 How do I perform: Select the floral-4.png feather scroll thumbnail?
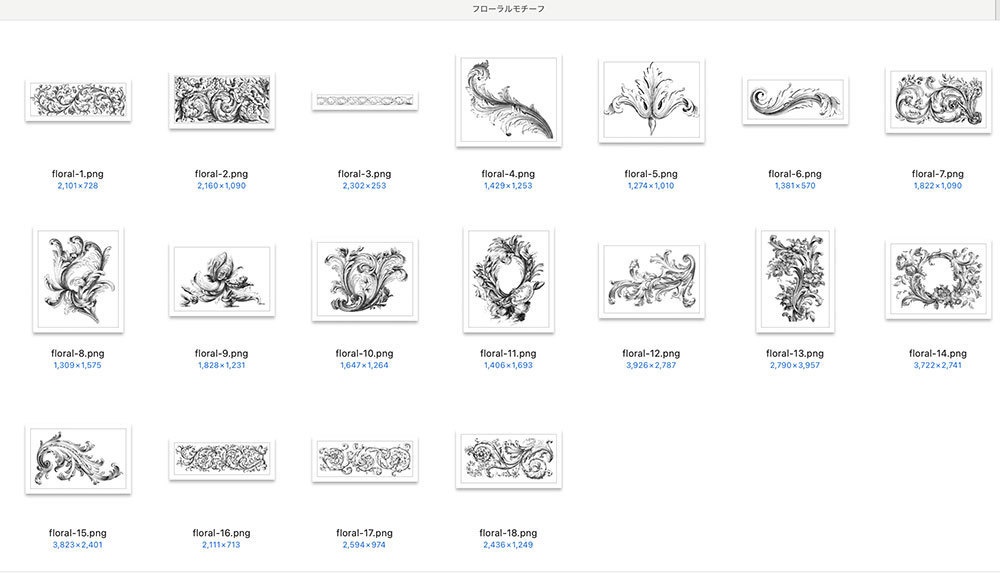[x=508, y=100]
